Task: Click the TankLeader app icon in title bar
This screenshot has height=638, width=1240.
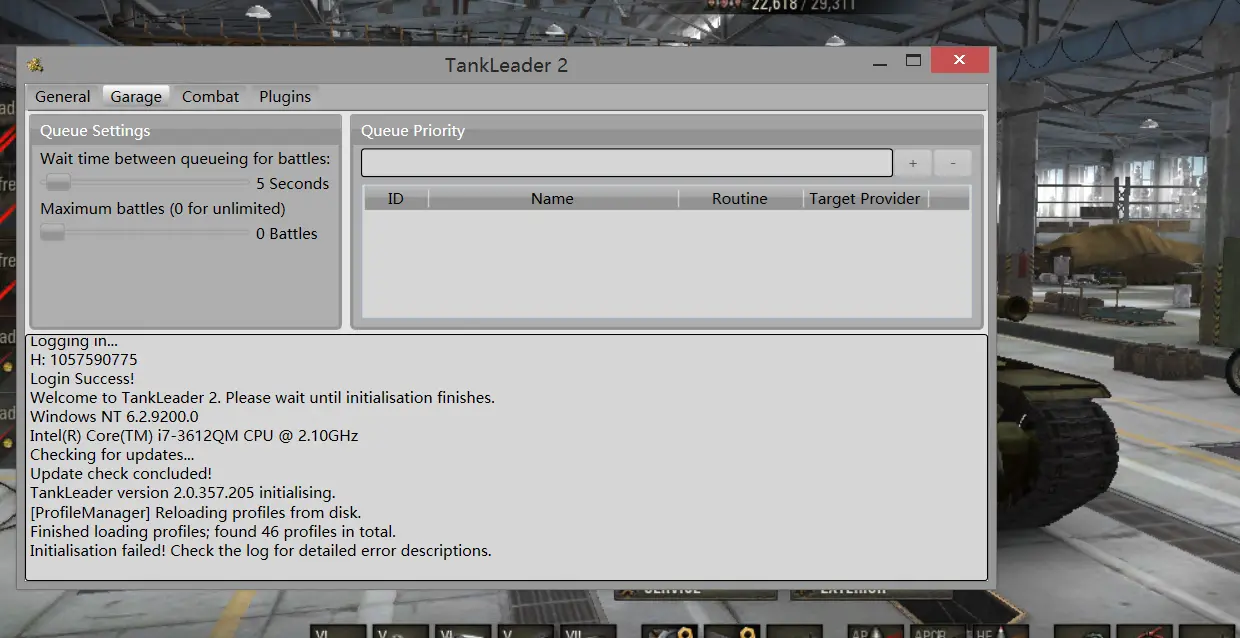Action: (x=35, y=65)
